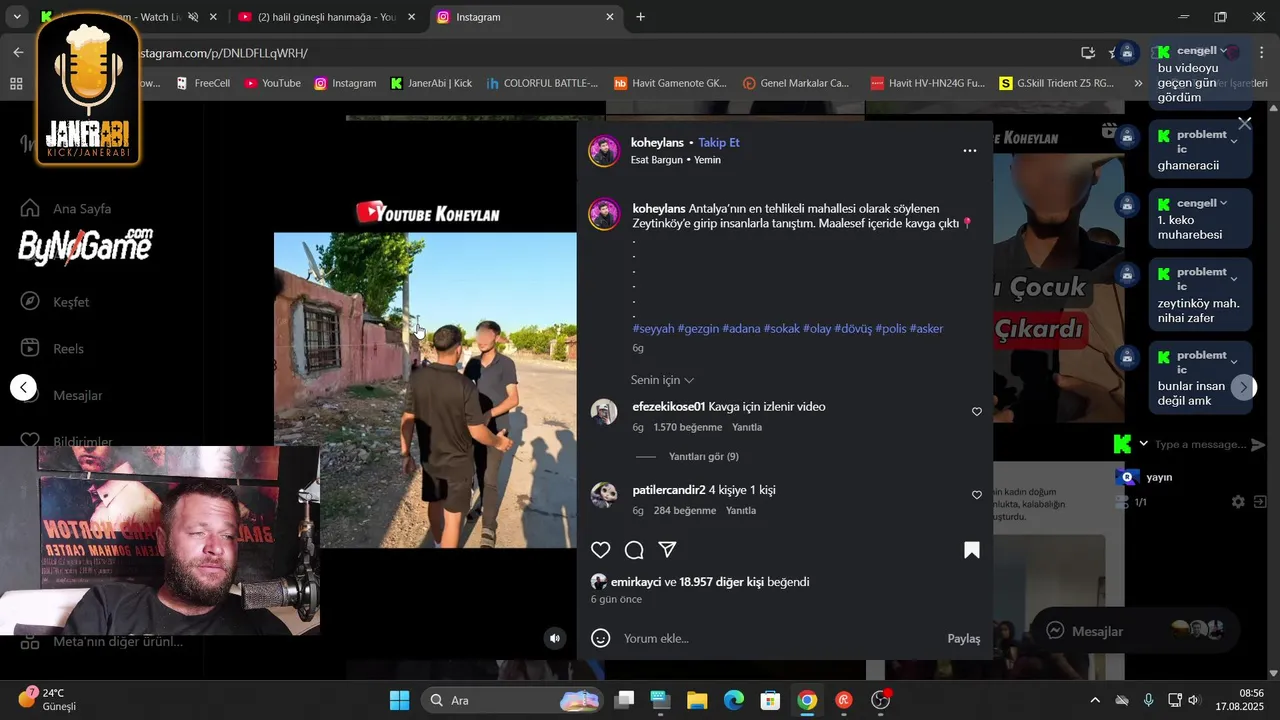Click install app icon in address bar

tap(1088, 52)
